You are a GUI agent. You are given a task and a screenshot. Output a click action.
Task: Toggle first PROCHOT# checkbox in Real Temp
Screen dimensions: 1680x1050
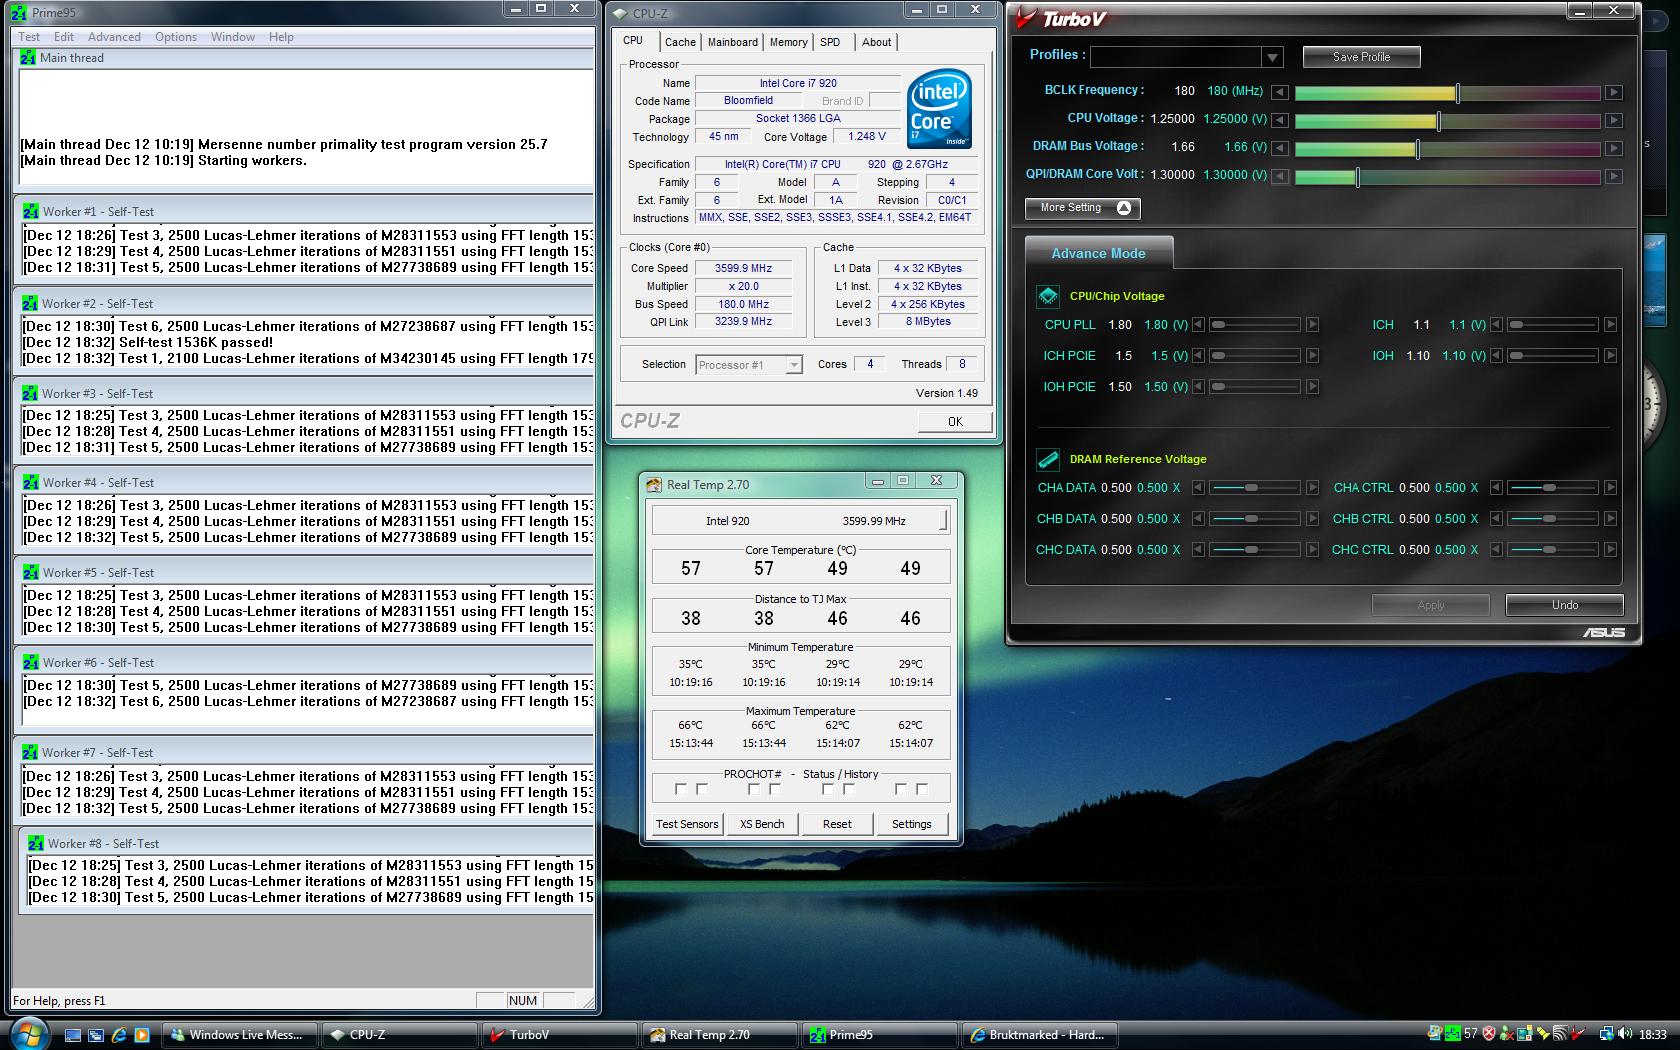click(x=681, y=789)
